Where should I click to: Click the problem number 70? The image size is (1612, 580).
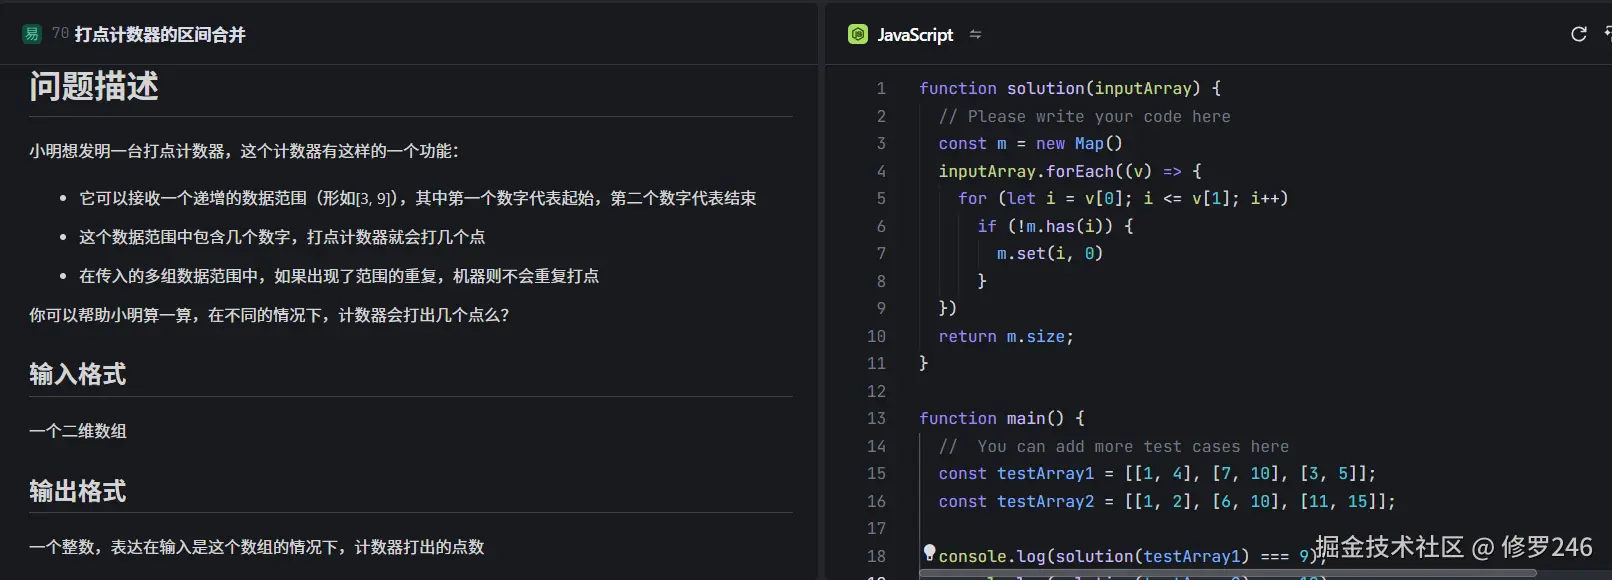pyautogui.click(x=60, y=34)
